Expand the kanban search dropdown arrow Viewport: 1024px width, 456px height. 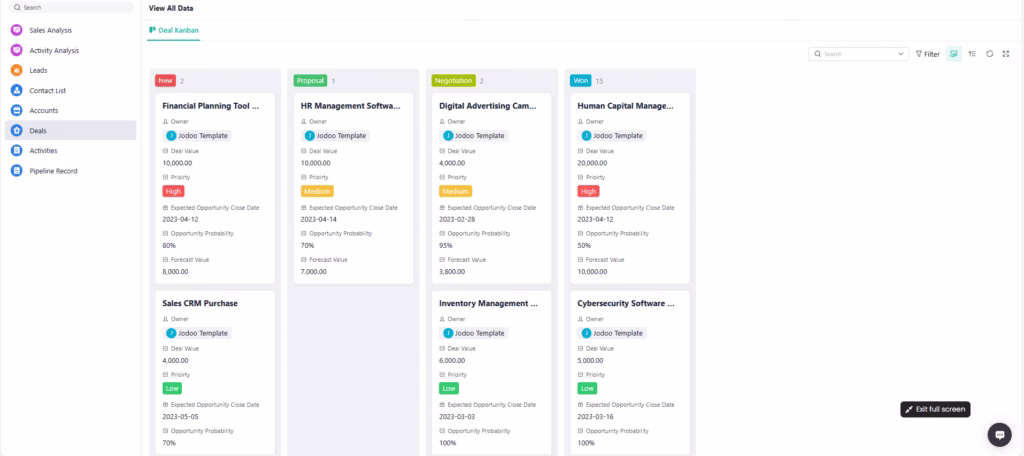coord(900,54)
